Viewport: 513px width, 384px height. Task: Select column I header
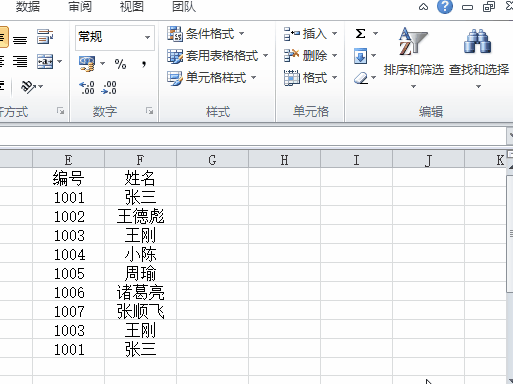[x=356, y=160]
